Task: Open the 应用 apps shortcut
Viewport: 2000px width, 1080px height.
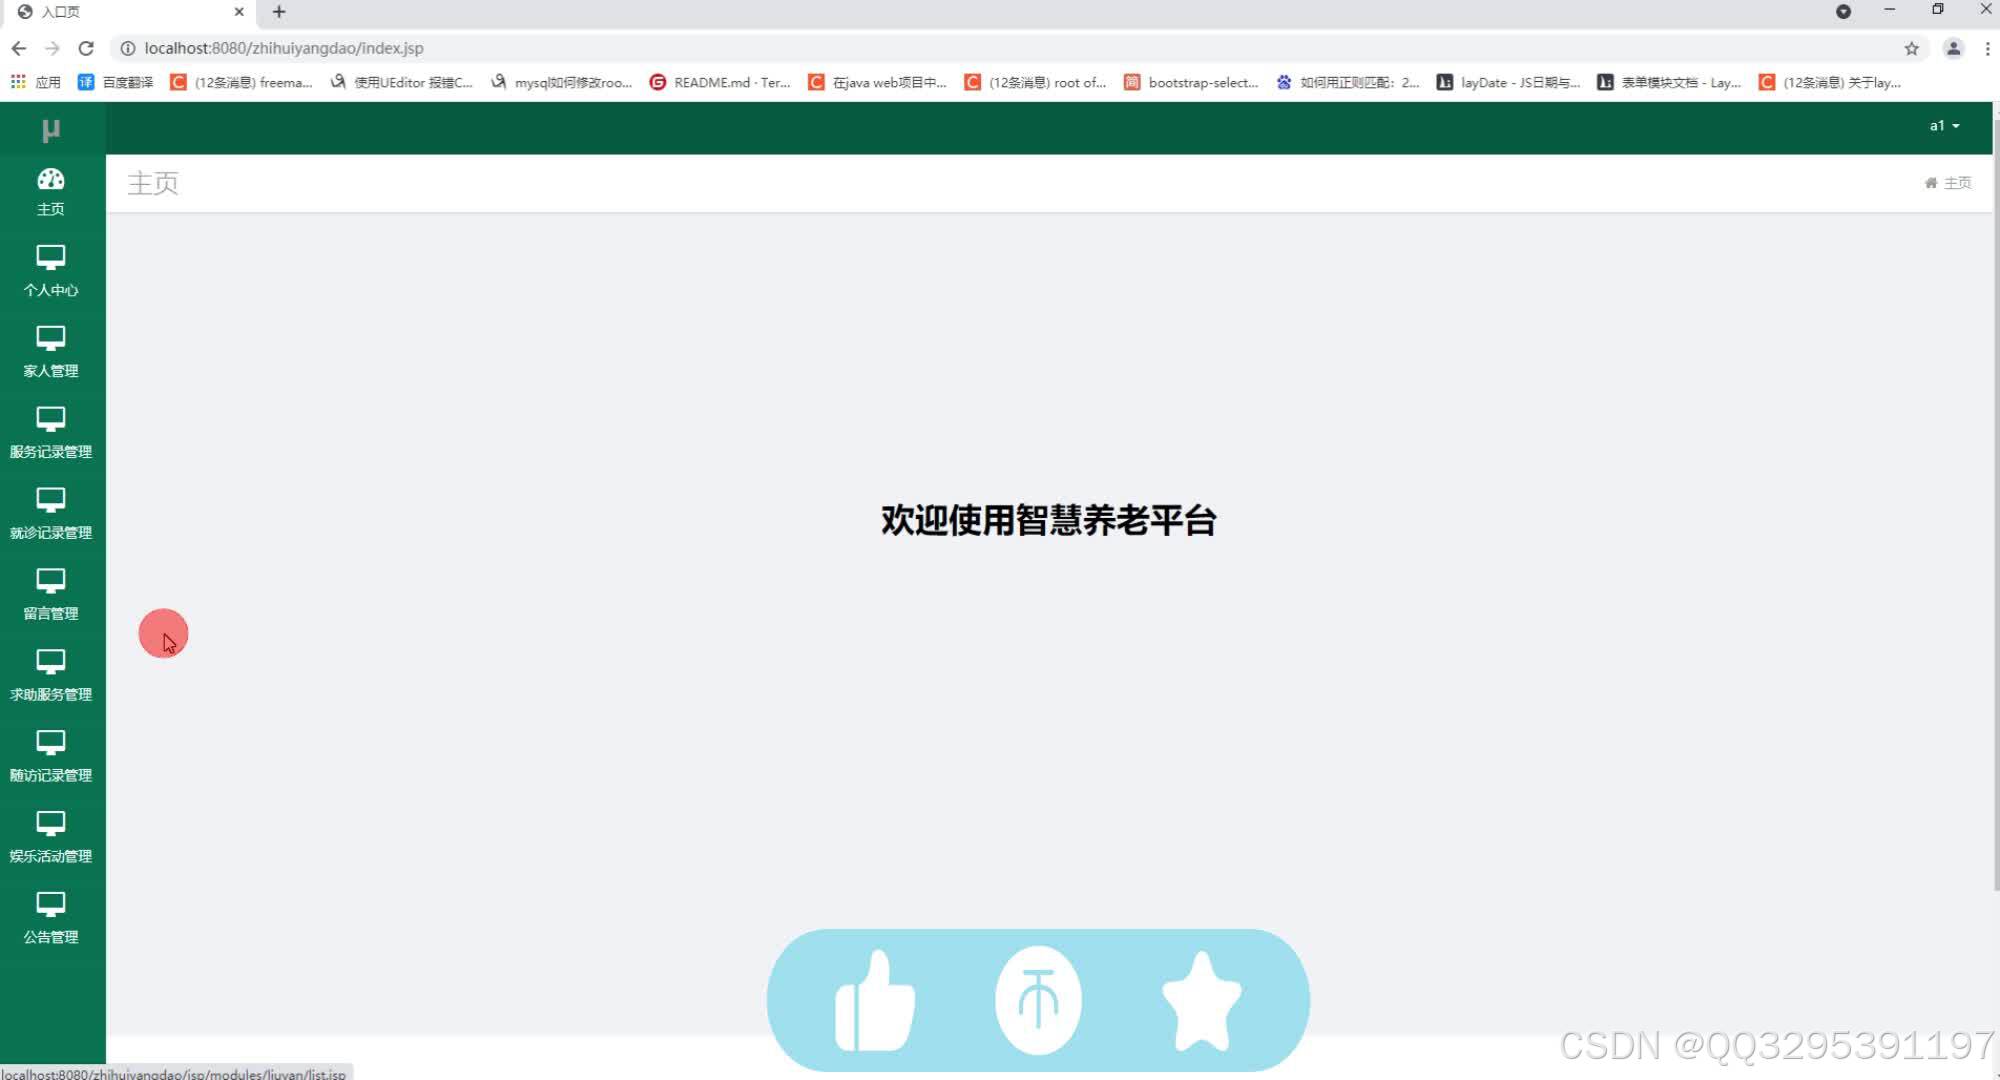Action: (x=36, y=82)
